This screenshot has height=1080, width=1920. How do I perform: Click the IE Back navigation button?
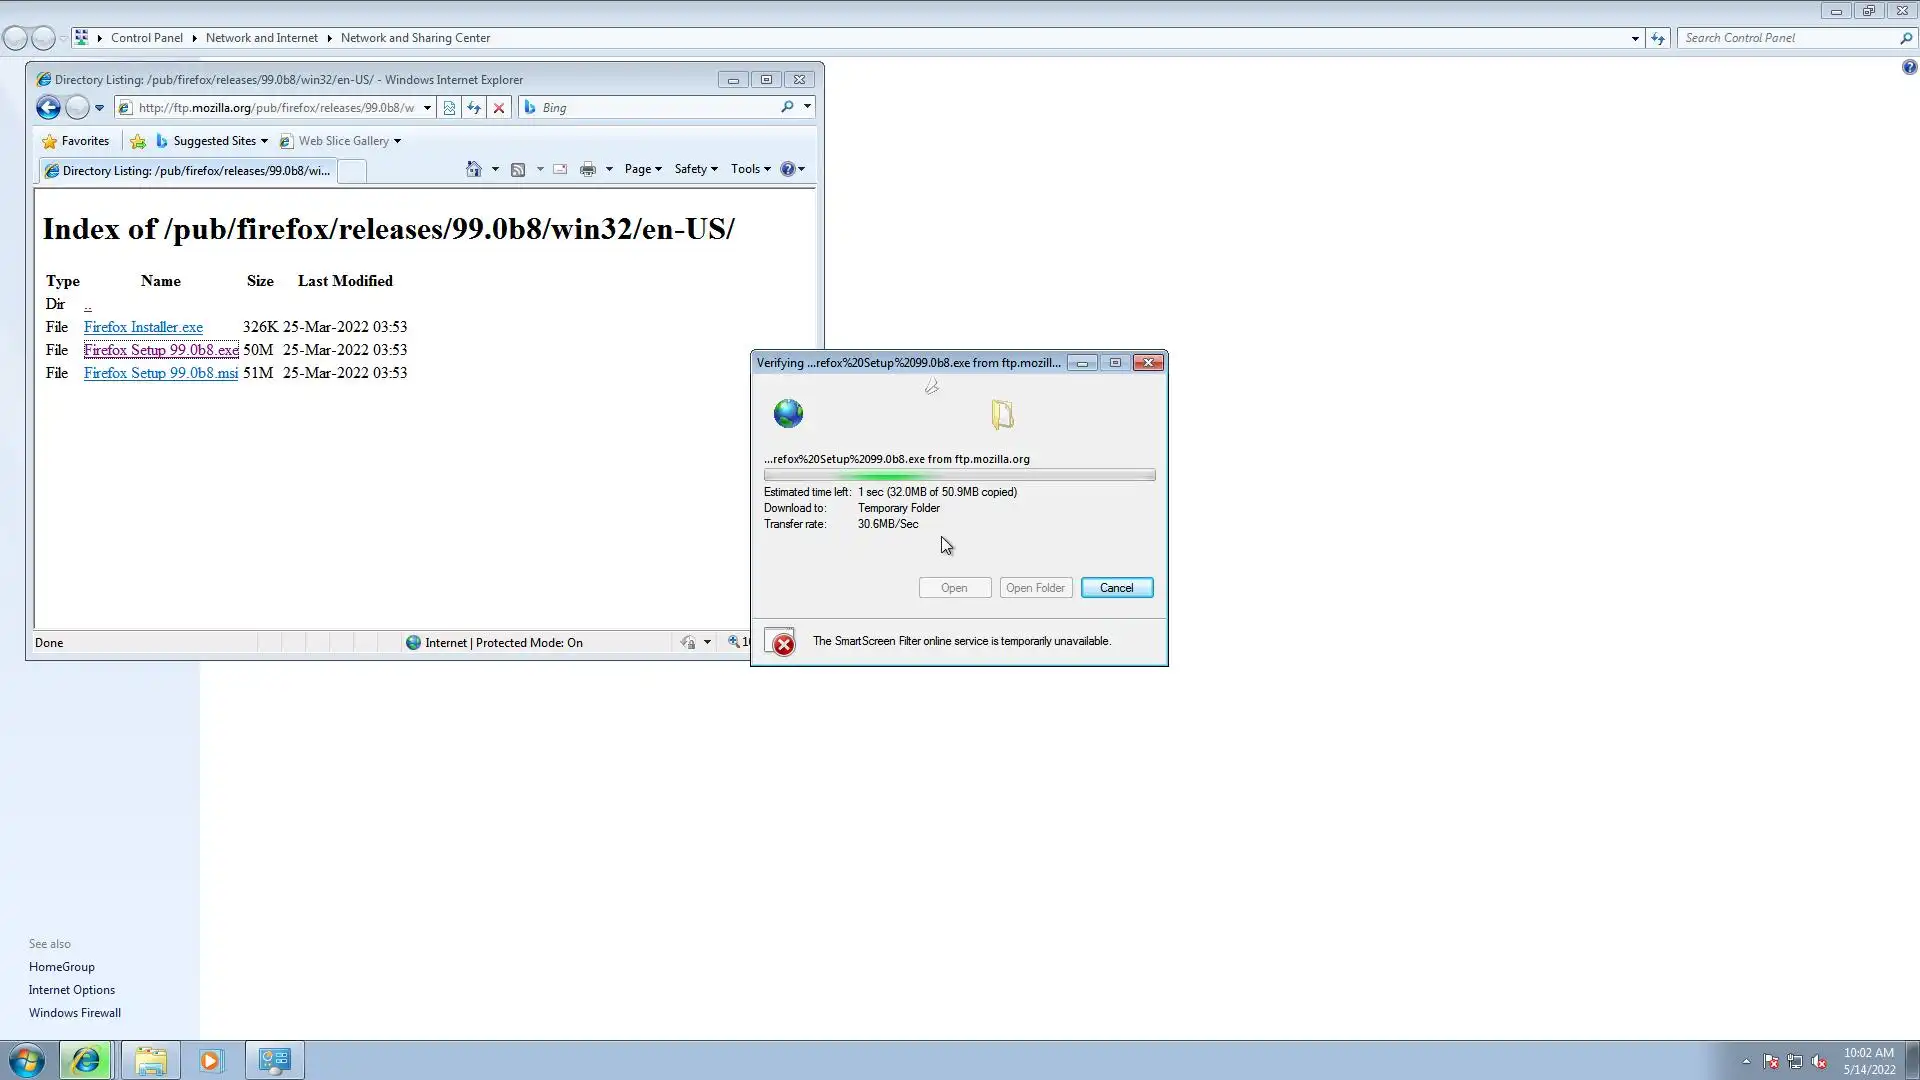click(x=48, y=108)
